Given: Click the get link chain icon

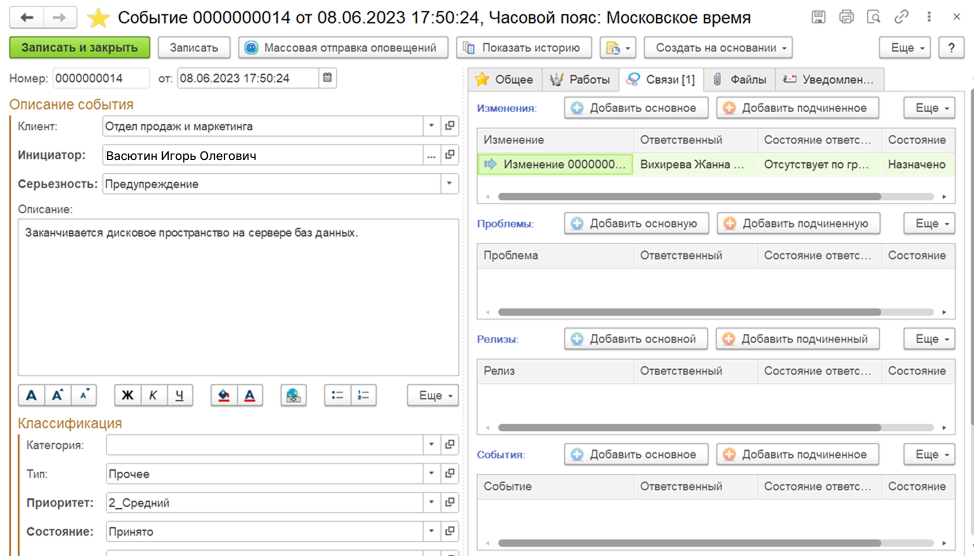Looking at the screenshot, I should point(902,17).
